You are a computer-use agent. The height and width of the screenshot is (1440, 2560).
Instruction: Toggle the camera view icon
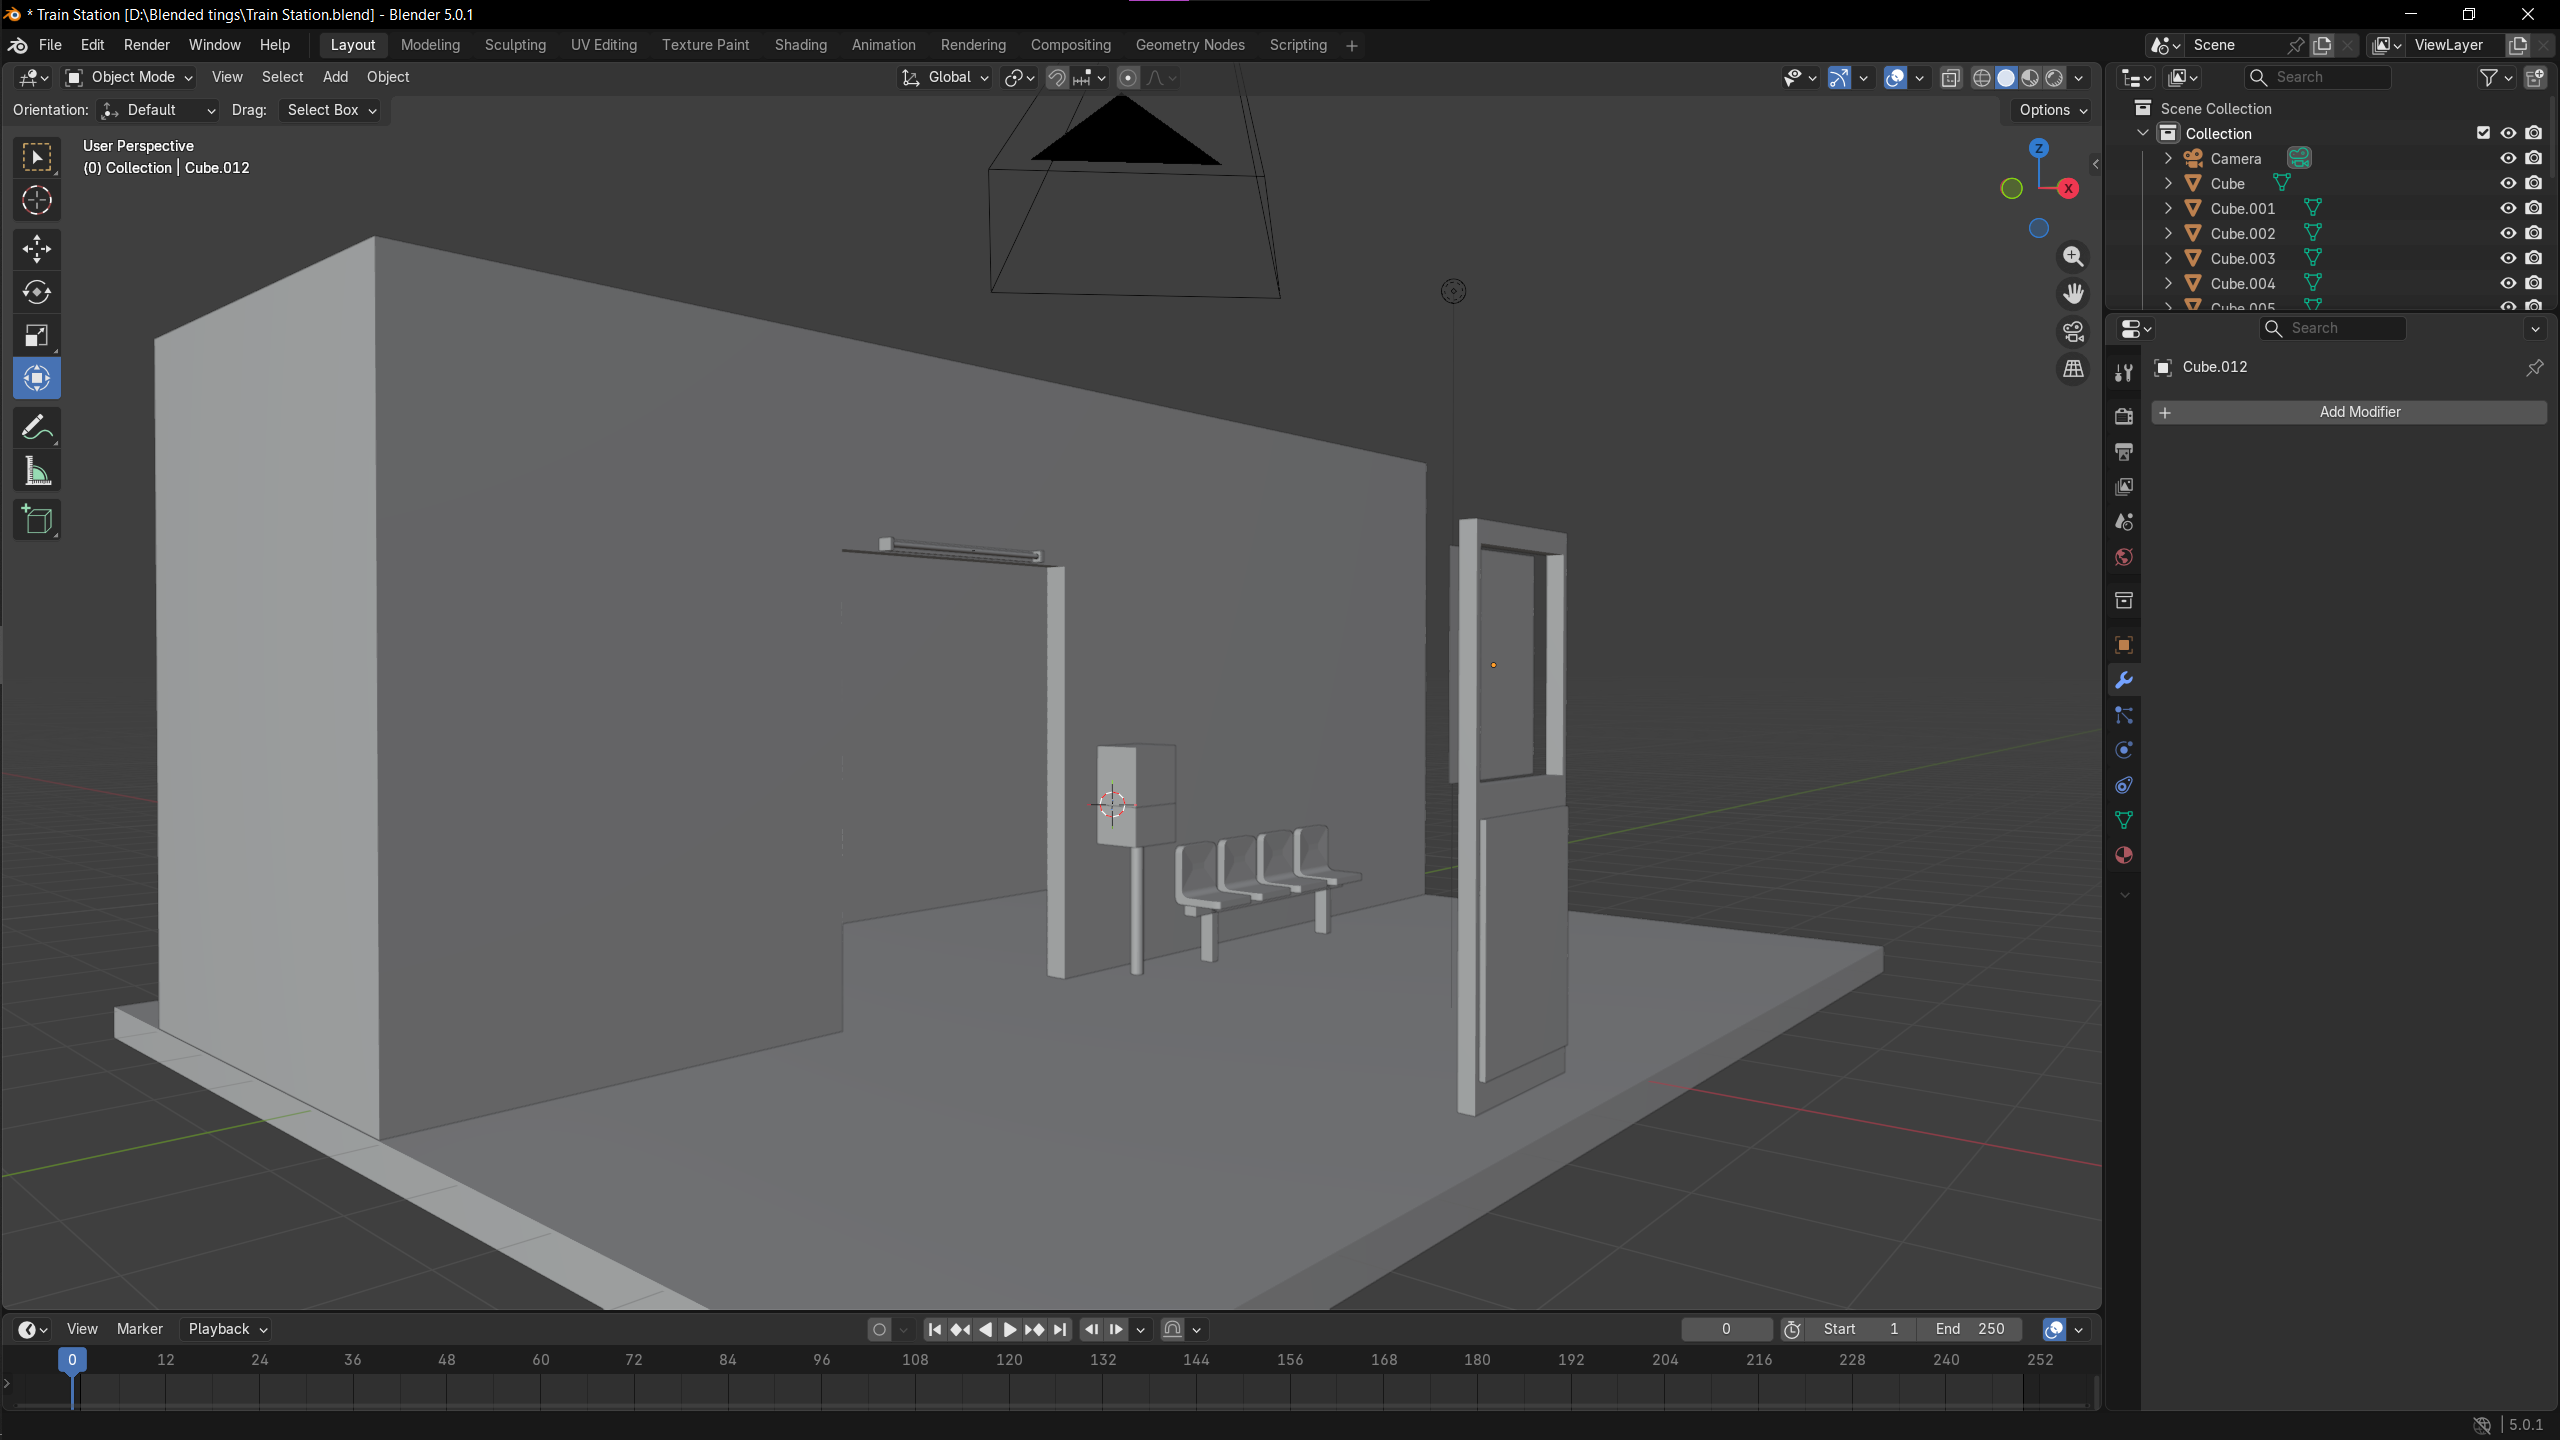2074,331
